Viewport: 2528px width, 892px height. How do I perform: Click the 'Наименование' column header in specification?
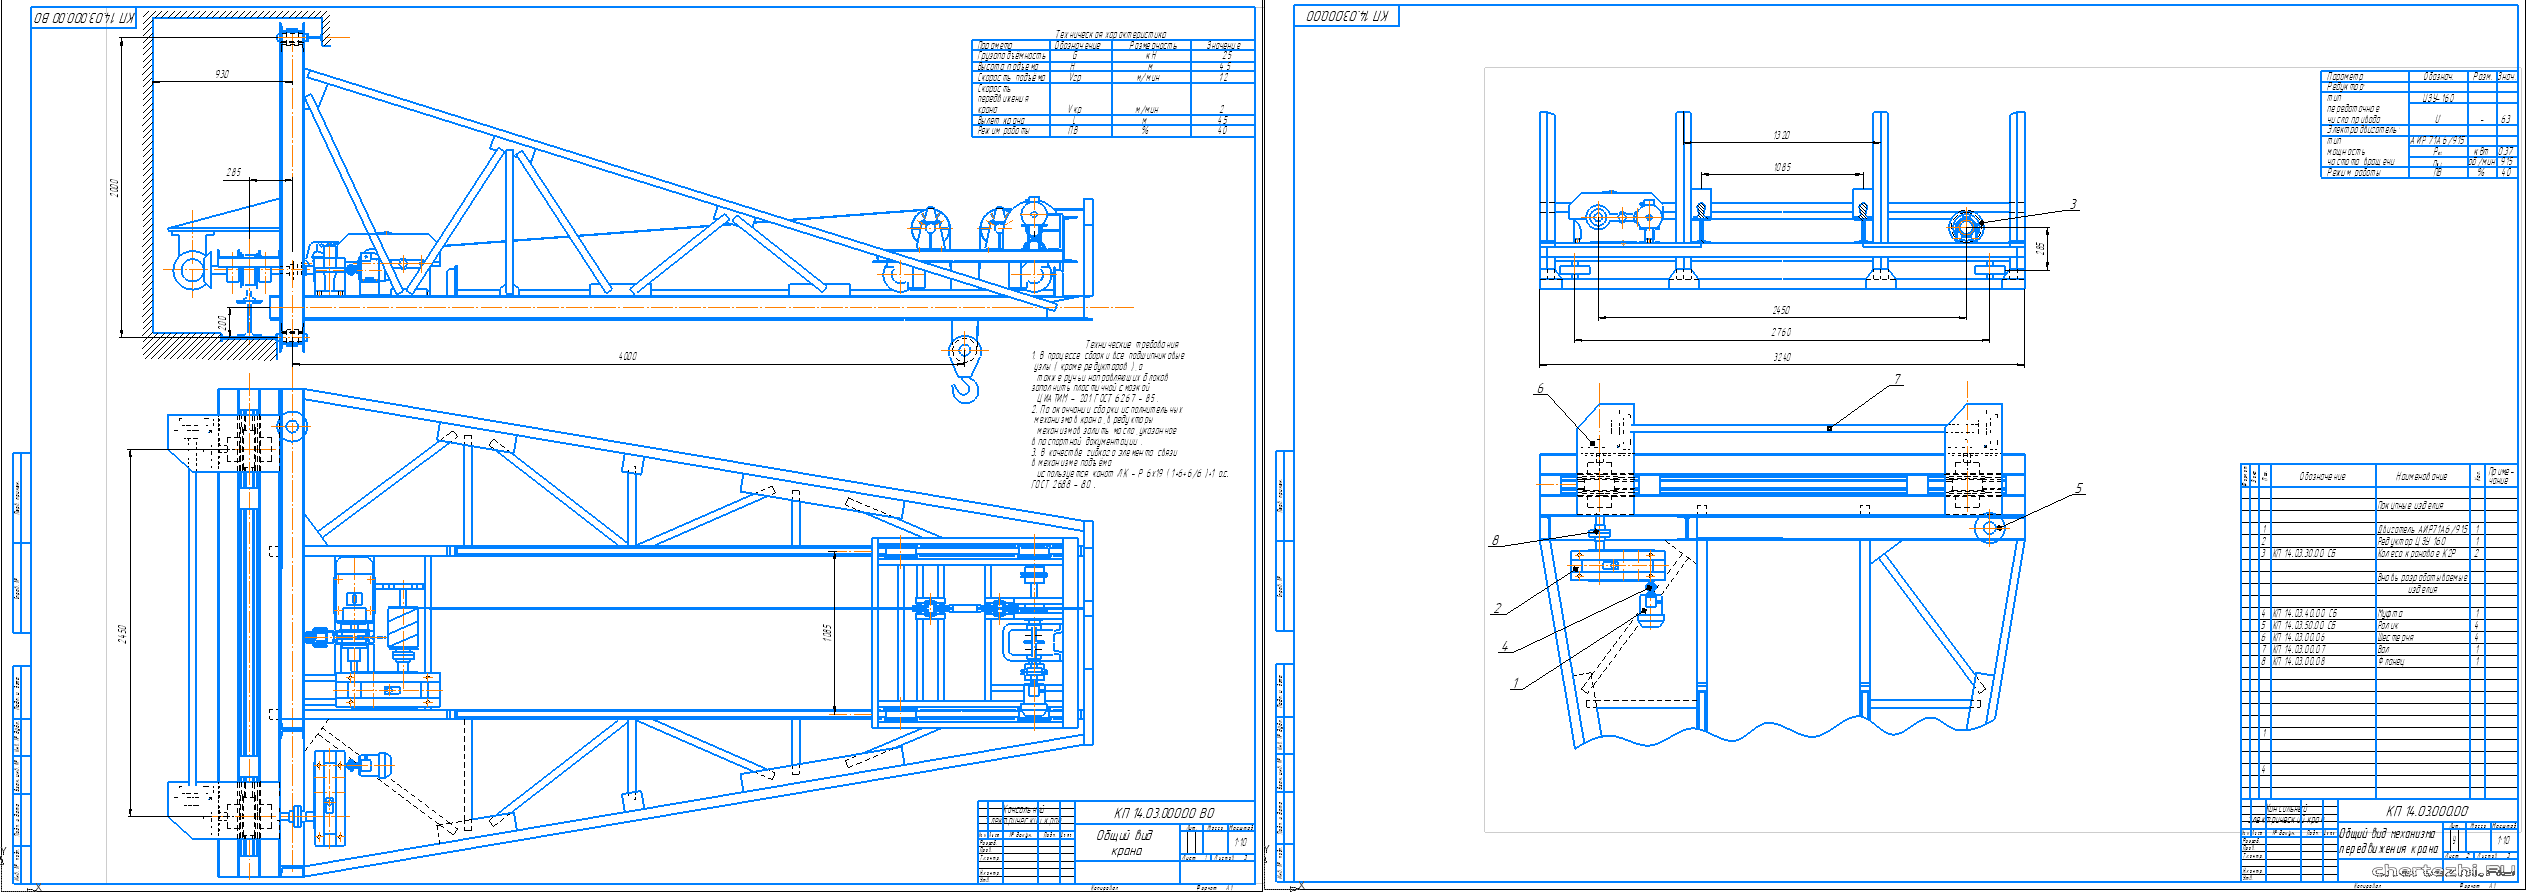[x=2421, y=477]
